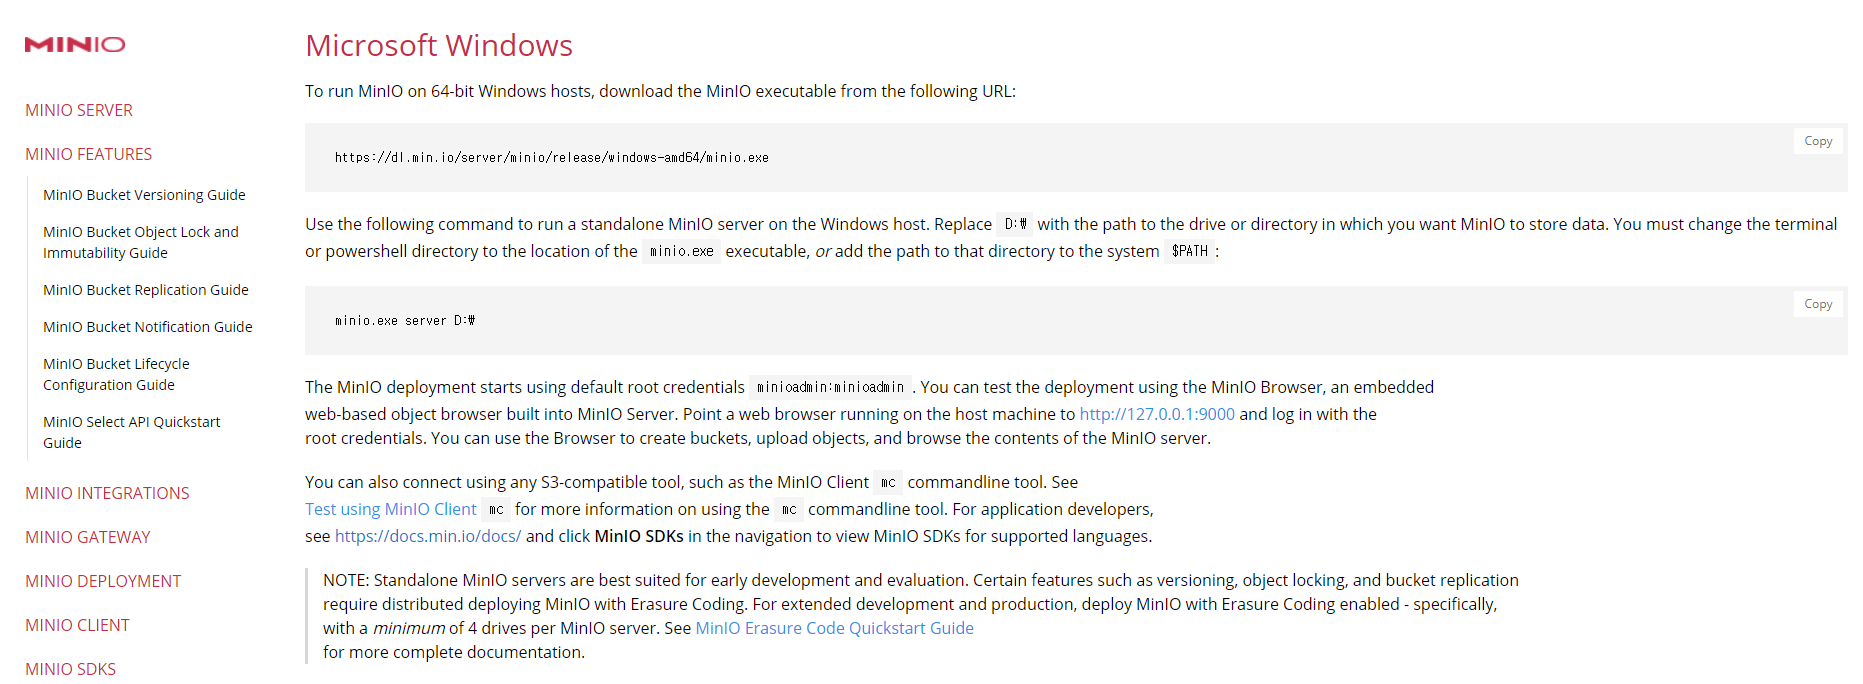This screenshot has width=1863, height=684.
Task: Click the windows-amd64 minio.exe URL text
Action: pyautogui.click(x=552, y=158)
